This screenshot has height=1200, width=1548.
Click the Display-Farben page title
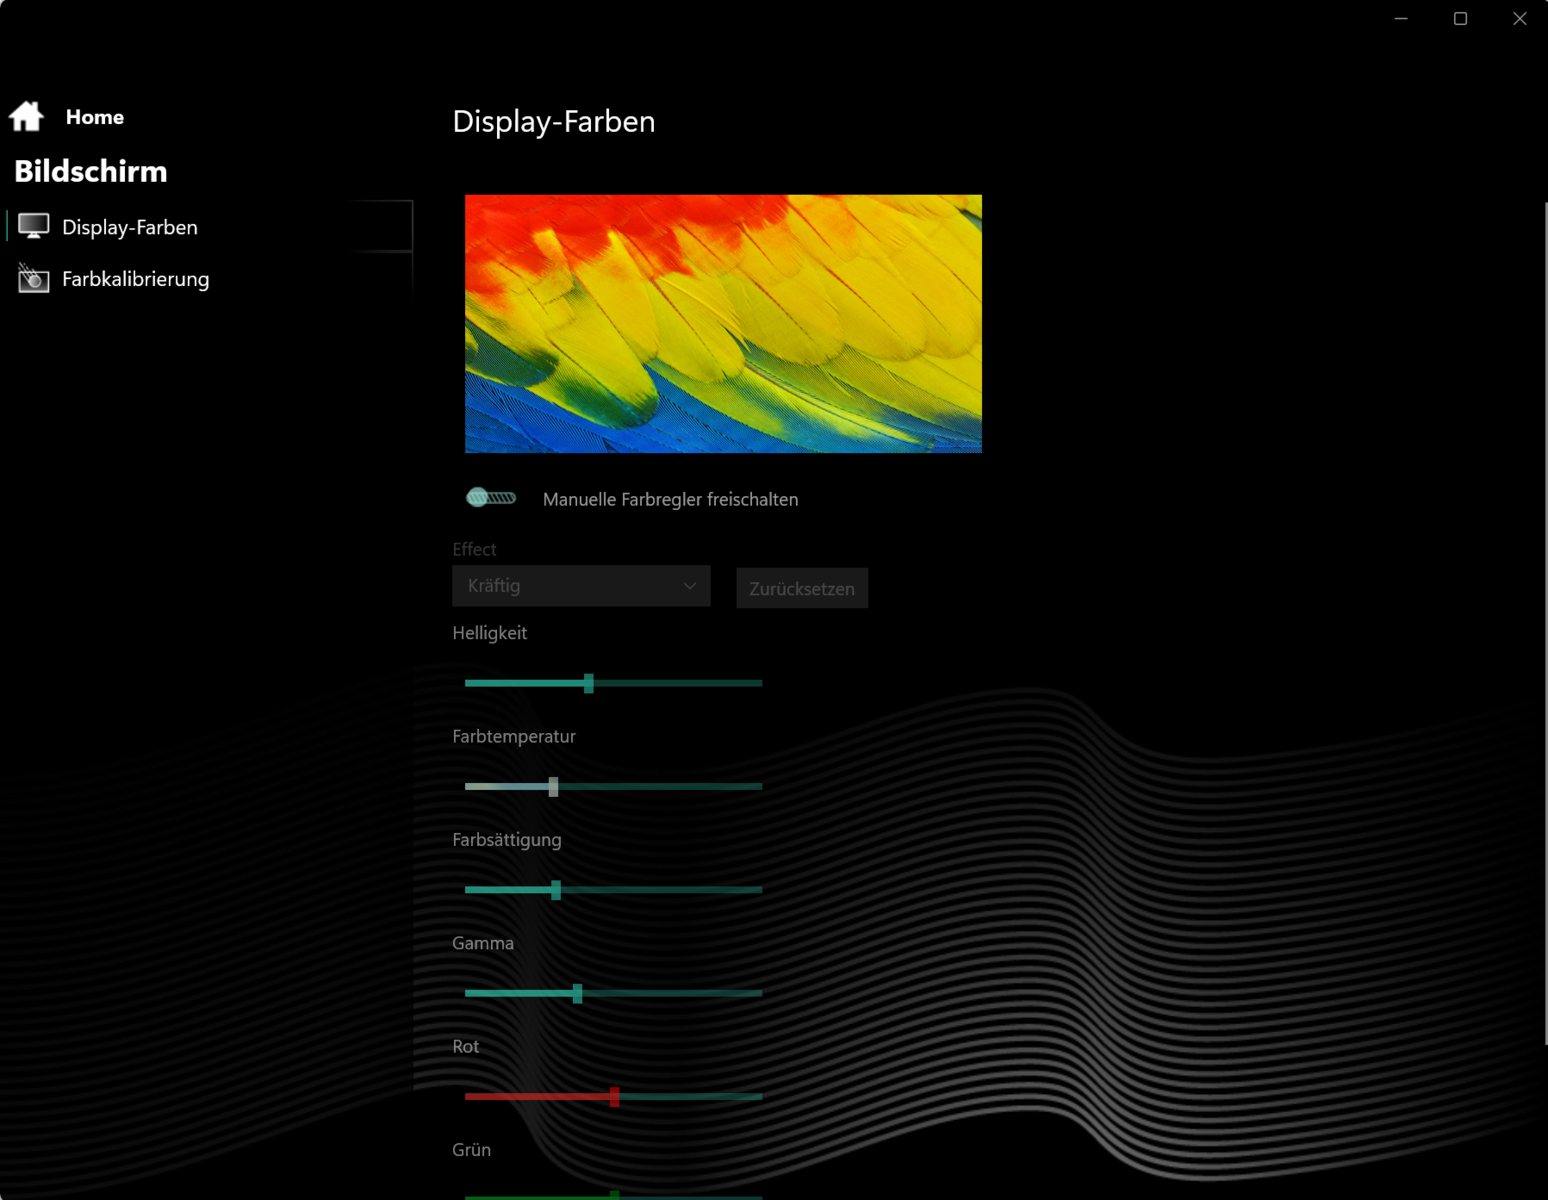(x=554, y=122)
